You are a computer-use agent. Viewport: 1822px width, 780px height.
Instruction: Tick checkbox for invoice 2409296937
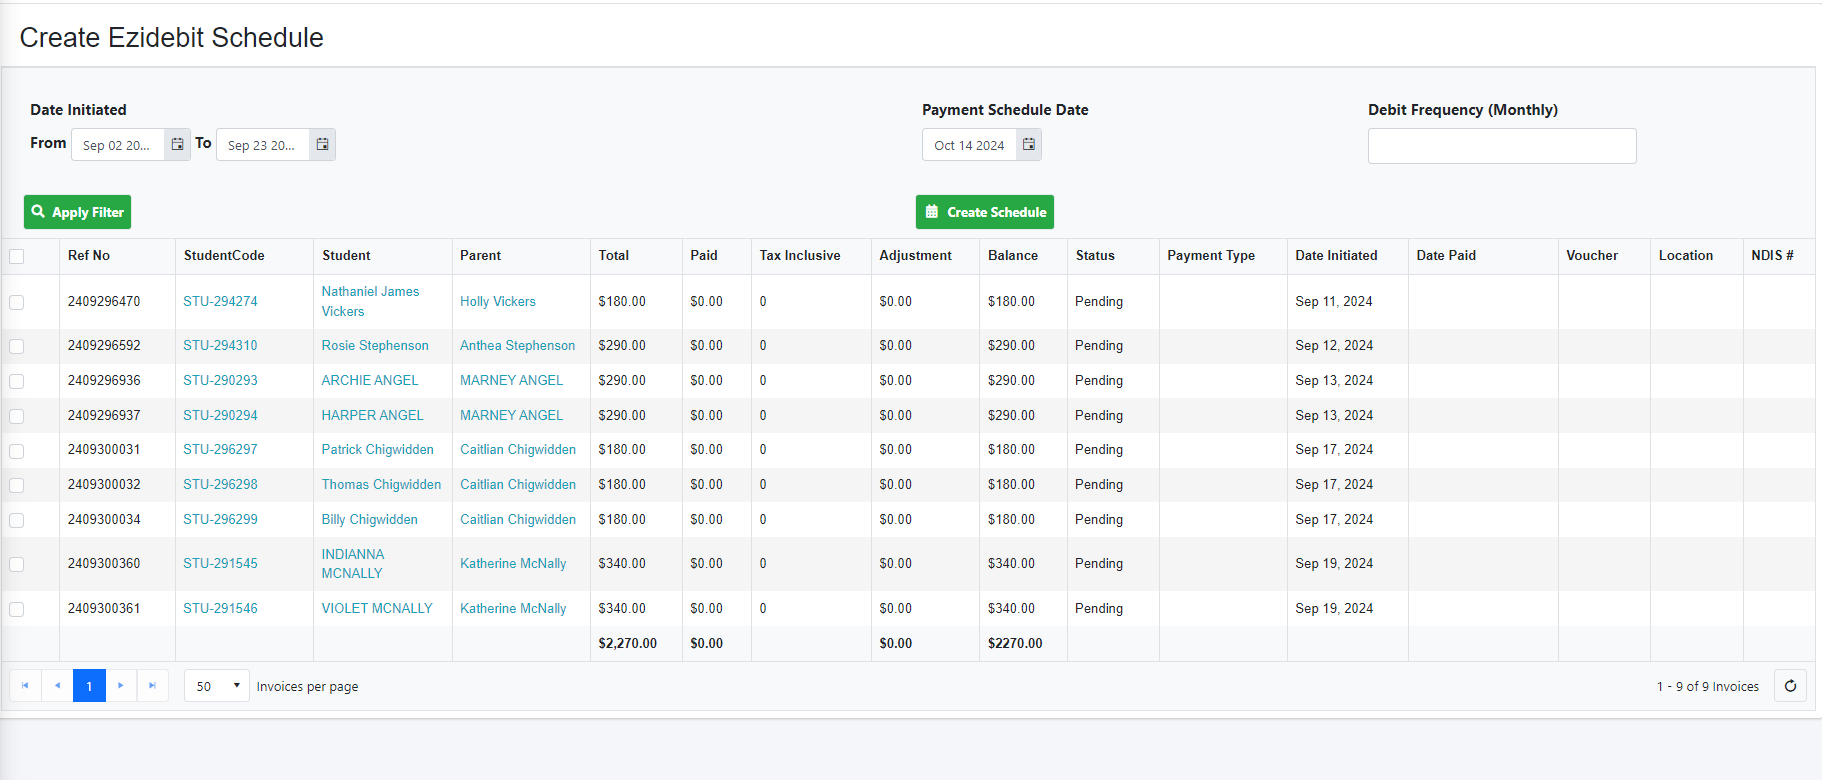click(17, 416)
